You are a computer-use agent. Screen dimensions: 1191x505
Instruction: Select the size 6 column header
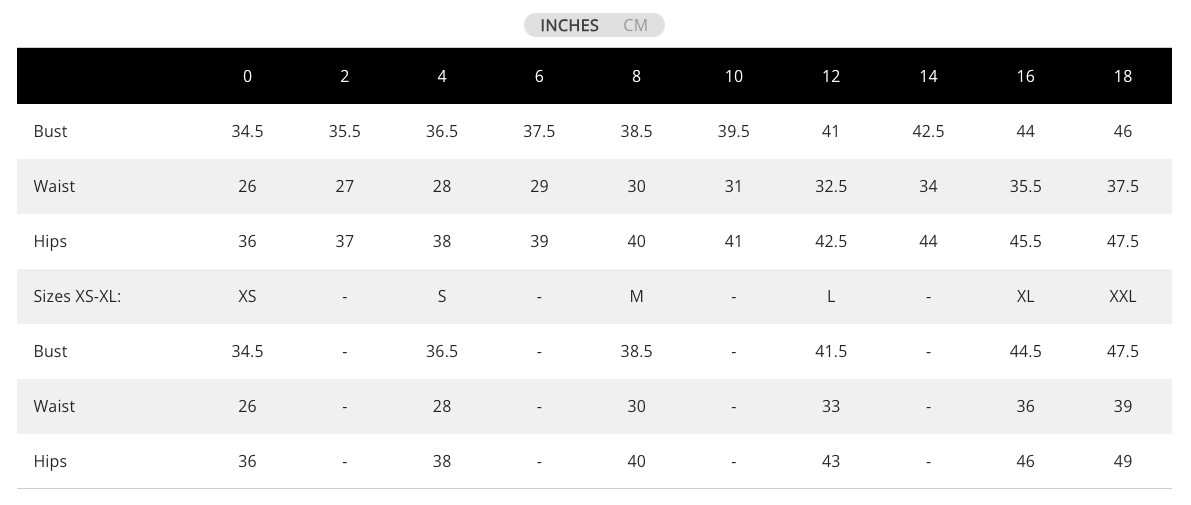coord(539,76)
